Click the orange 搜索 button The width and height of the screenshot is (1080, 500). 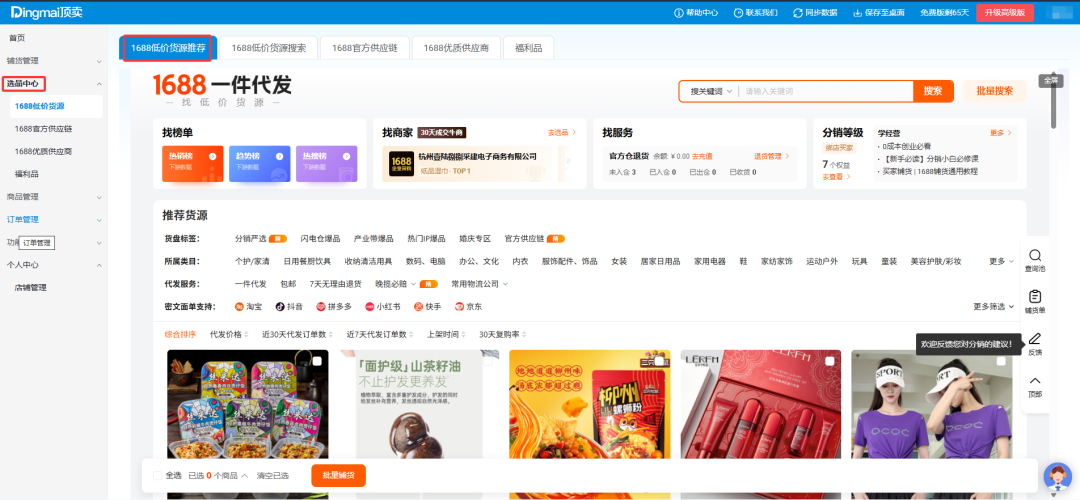coord(933,91)
